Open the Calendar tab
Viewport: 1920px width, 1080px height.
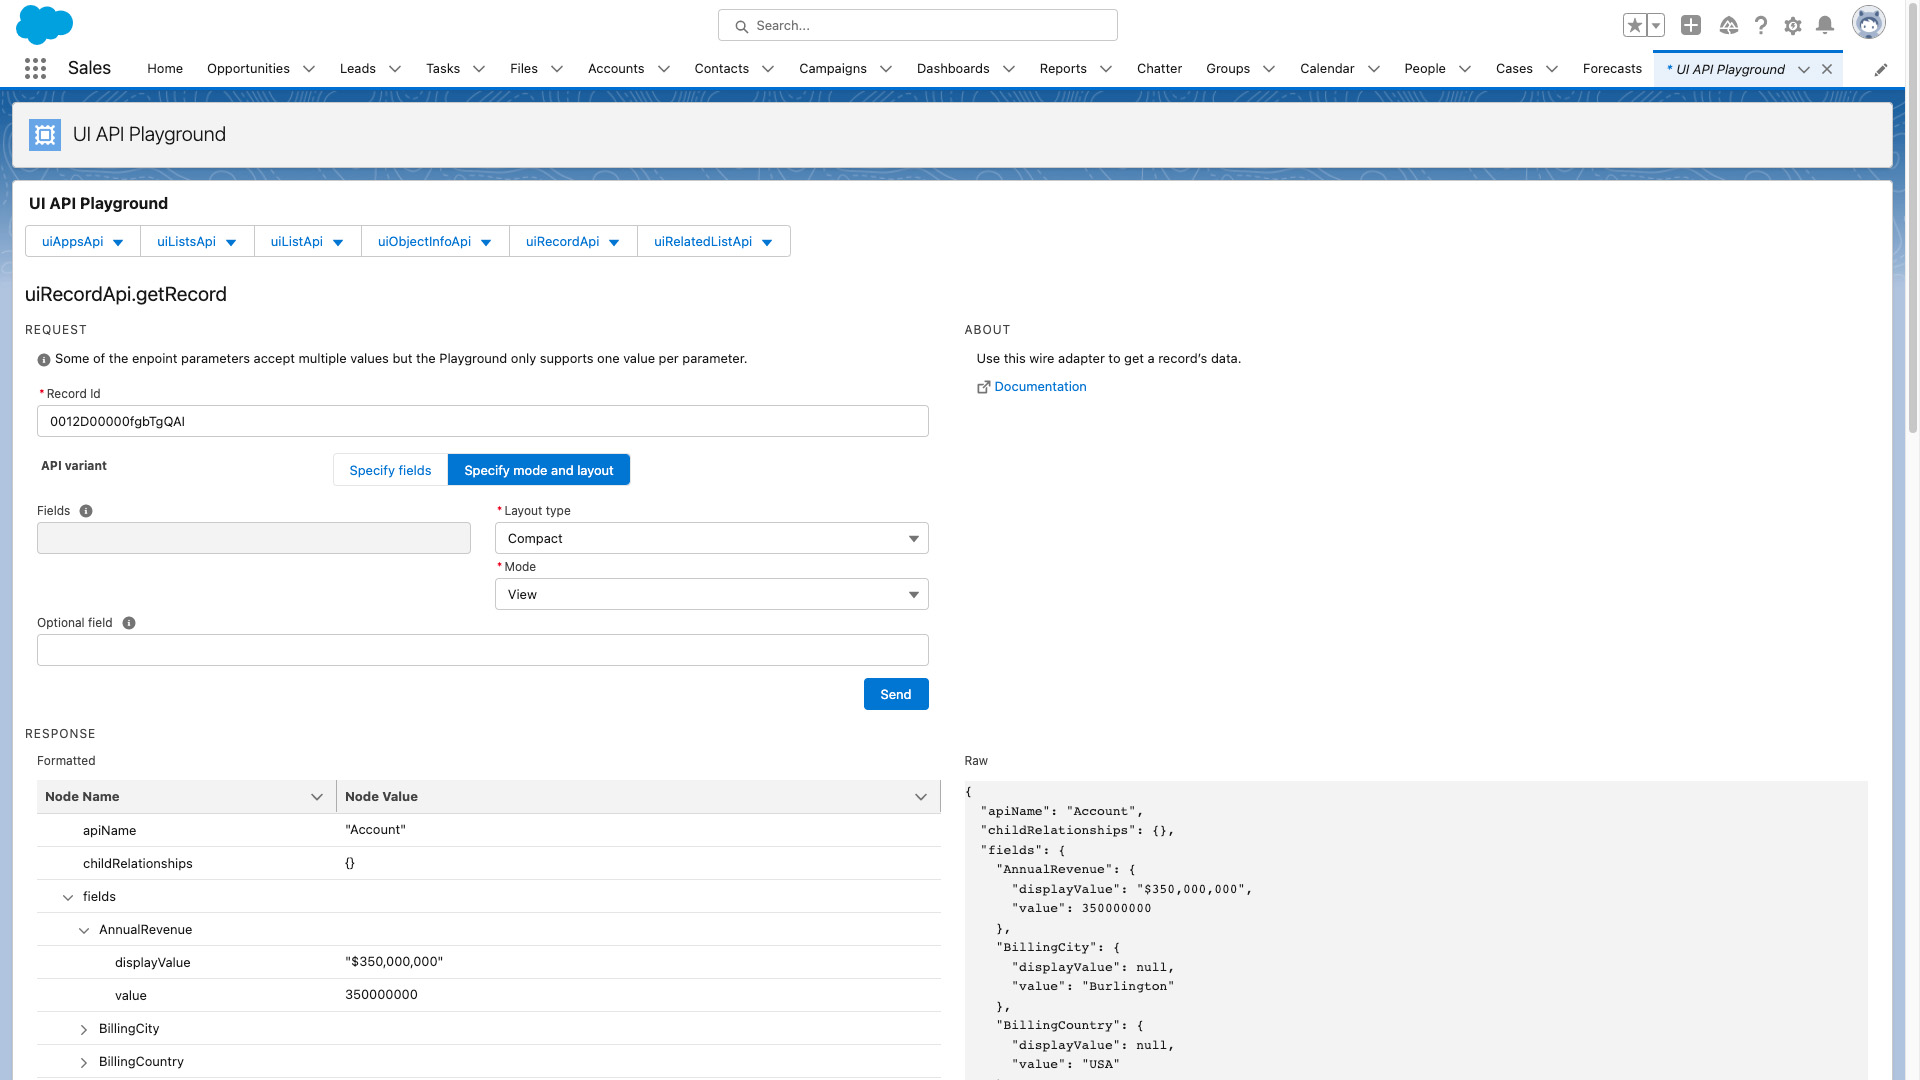[x=1327, y=68]
